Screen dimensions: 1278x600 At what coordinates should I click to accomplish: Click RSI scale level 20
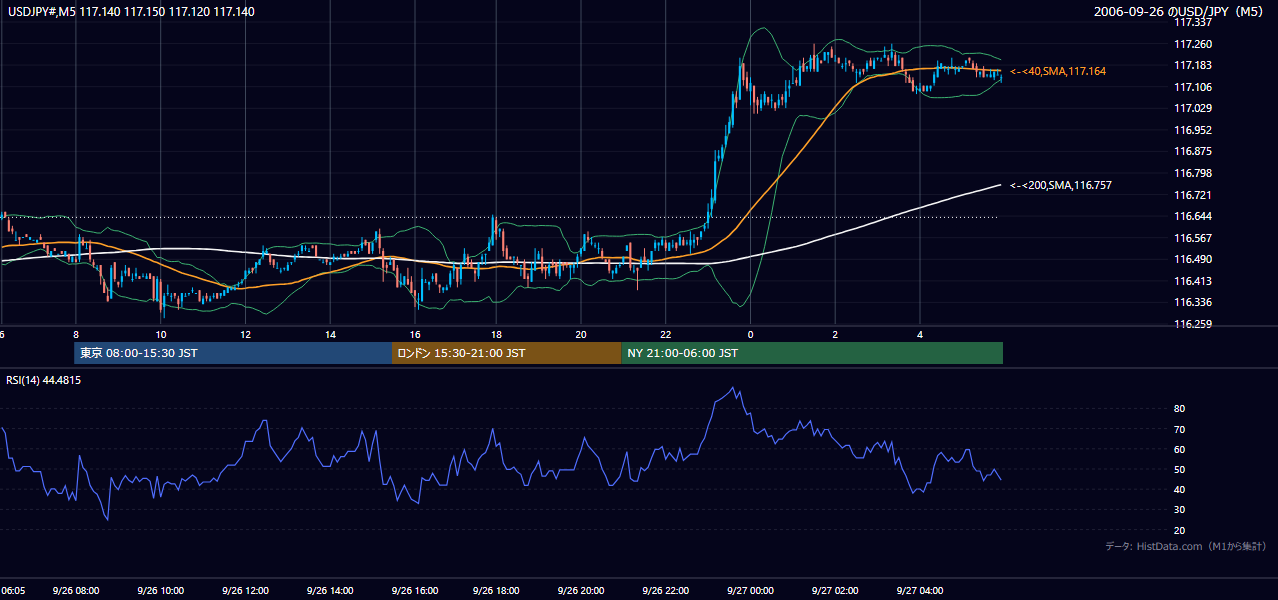(x=1180, y=530)
